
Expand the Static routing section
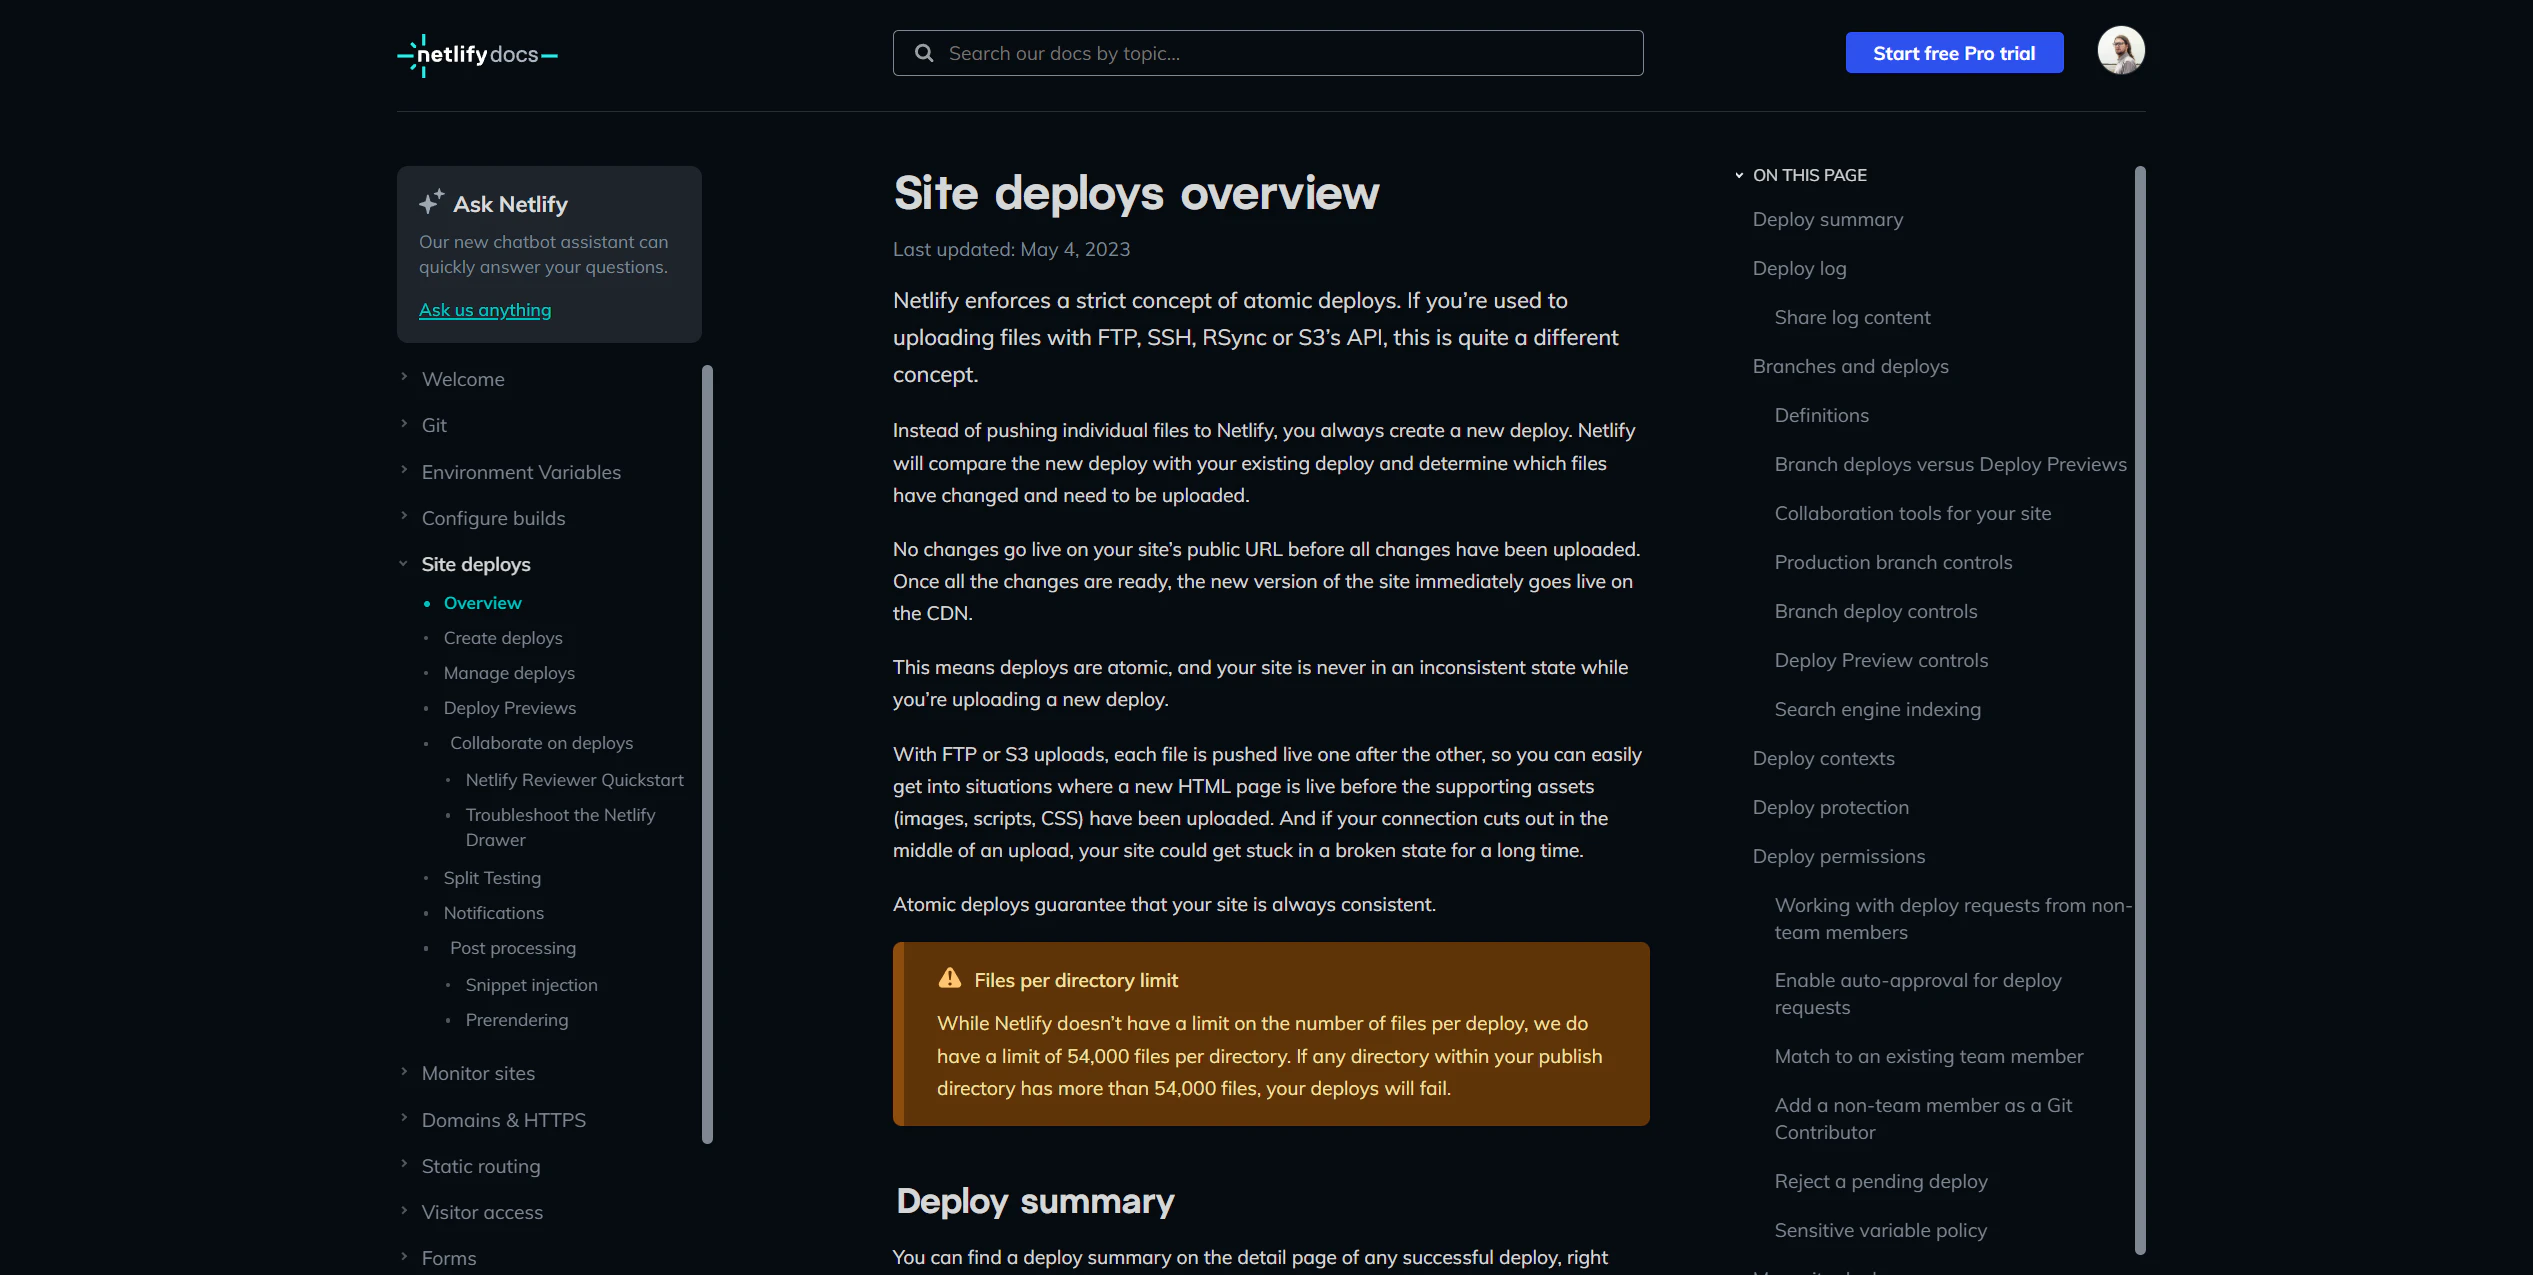coord(404,1164)
